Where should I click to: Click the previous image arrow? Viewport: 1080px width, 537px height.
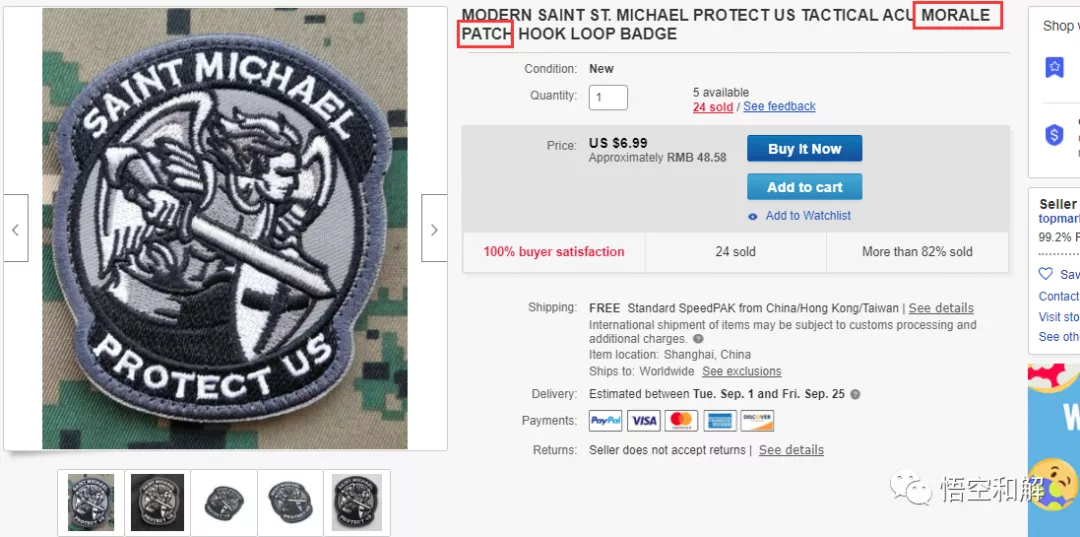pos(16,229)
